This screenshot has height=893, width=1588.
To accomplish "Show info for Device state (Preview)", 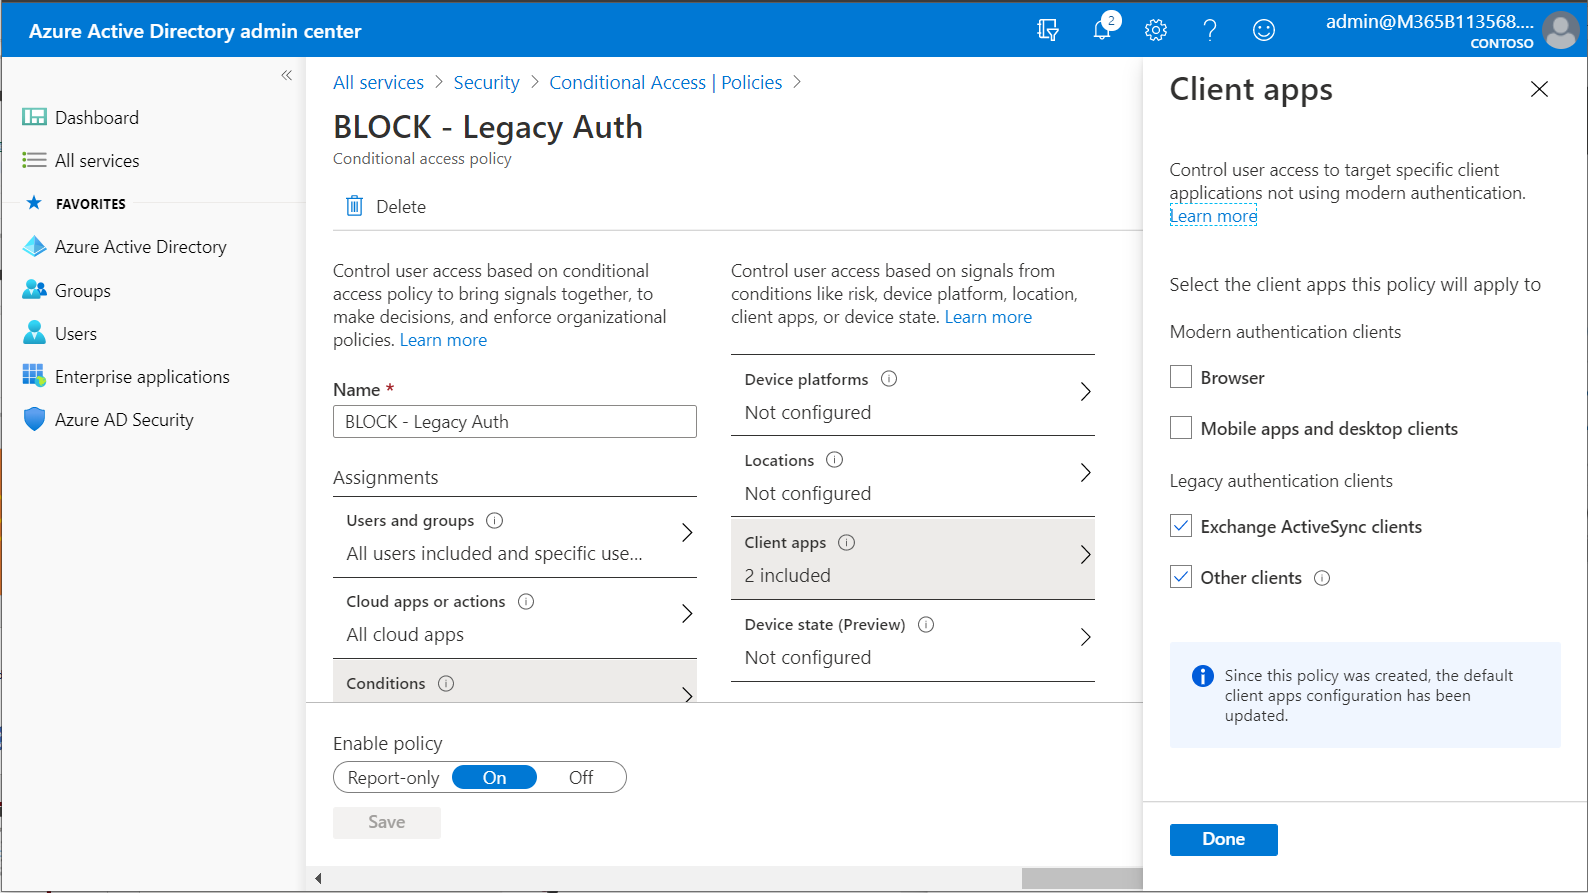I will pos(926,624).
